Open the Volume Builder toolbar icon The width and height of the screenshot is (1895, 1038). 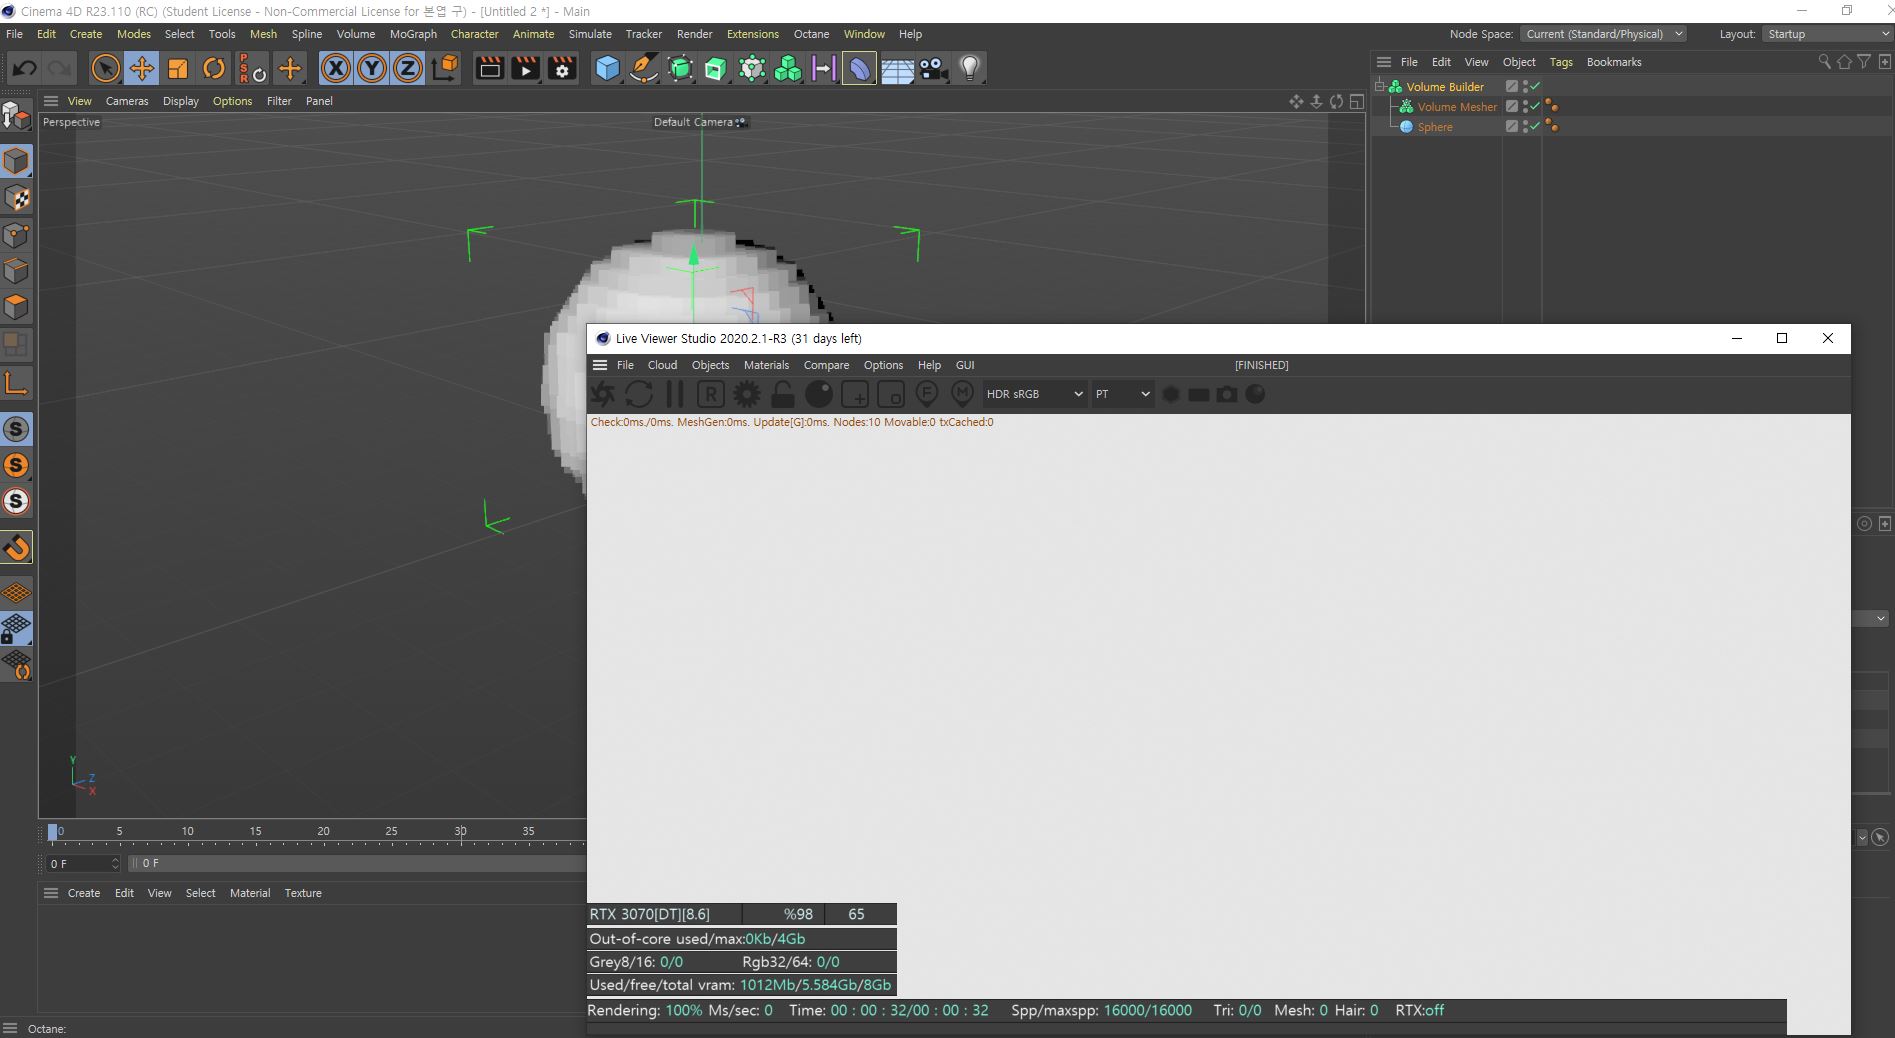[788, 68]
